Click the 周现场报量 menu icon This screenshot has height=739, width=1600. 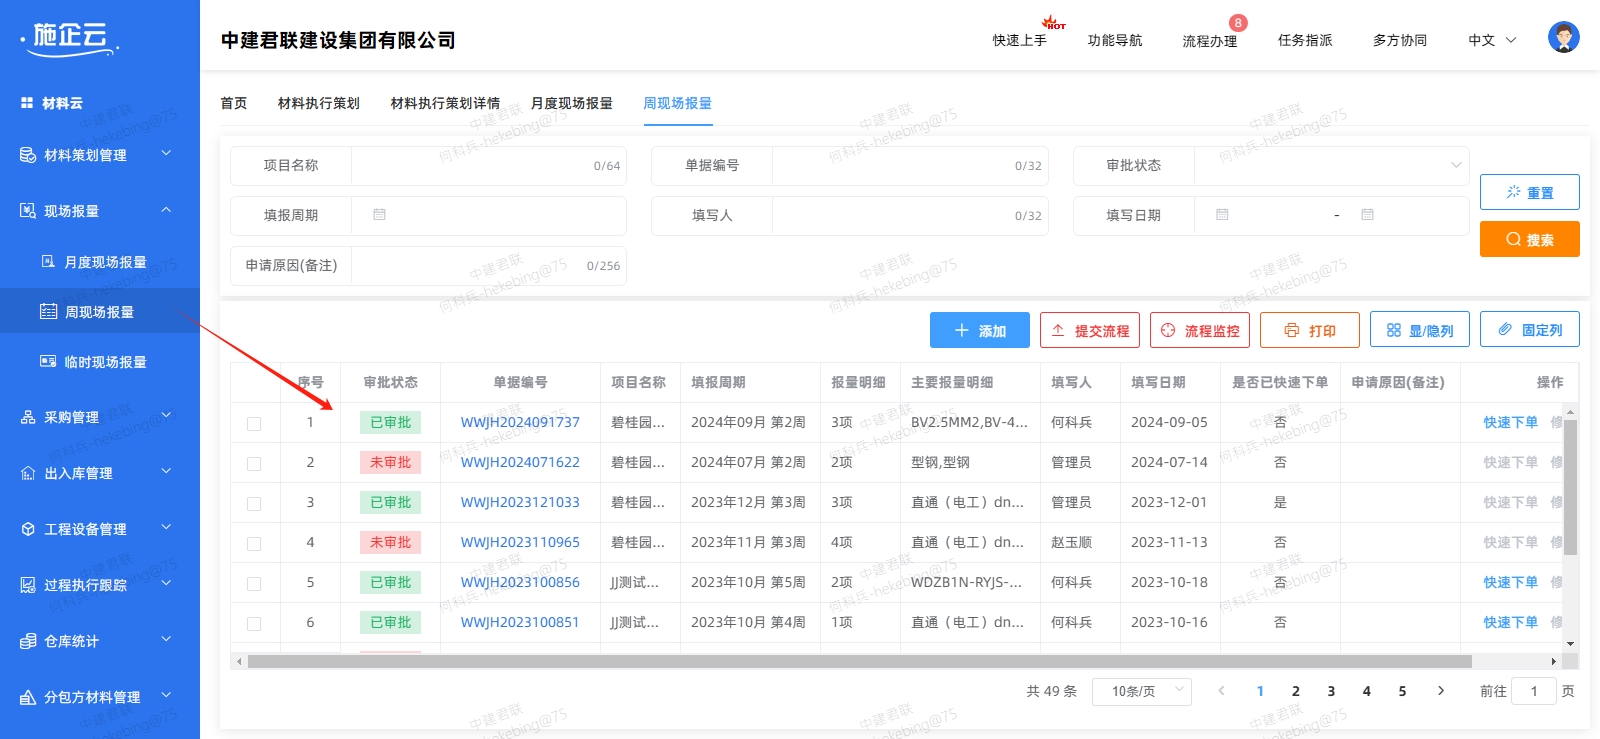point(48,312)
